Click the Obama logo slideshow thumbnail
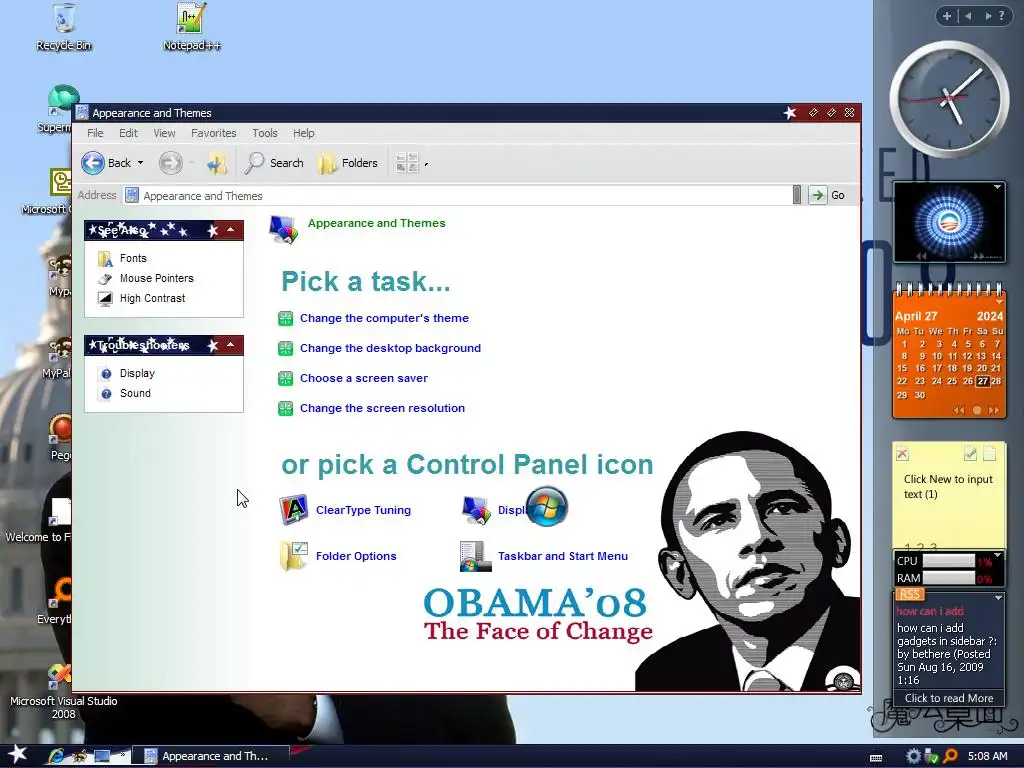This screenshot has height=768, width=1024. coord(949,221)
